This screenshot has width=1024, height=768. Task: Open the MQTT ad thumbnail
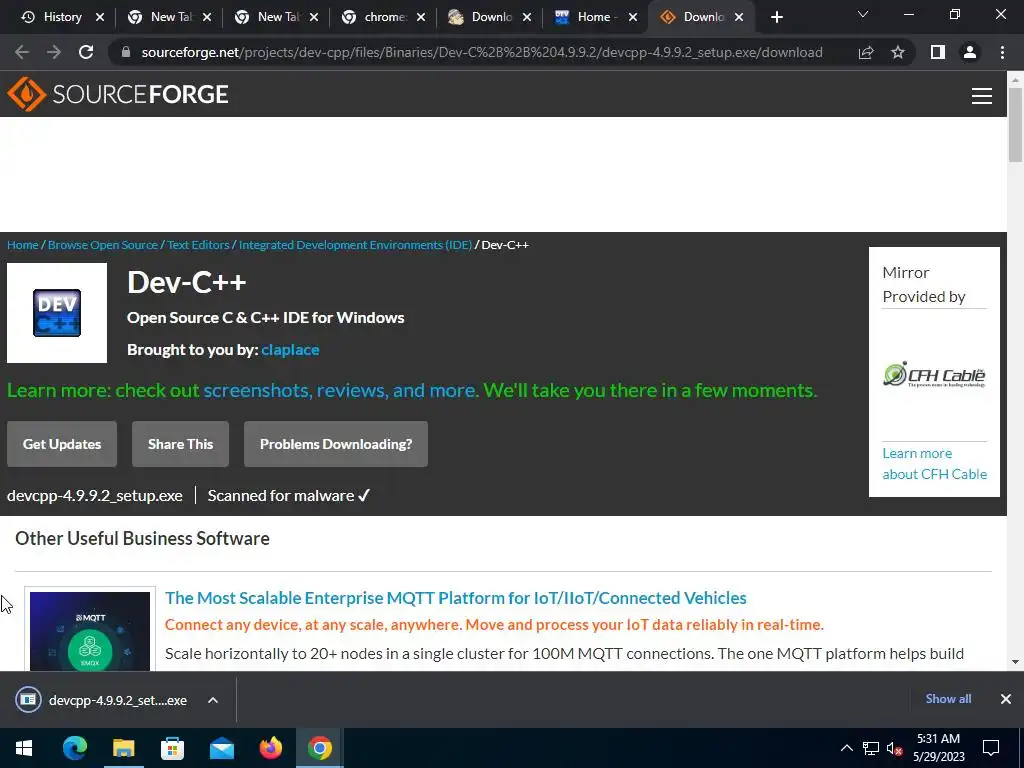point(90,631)
